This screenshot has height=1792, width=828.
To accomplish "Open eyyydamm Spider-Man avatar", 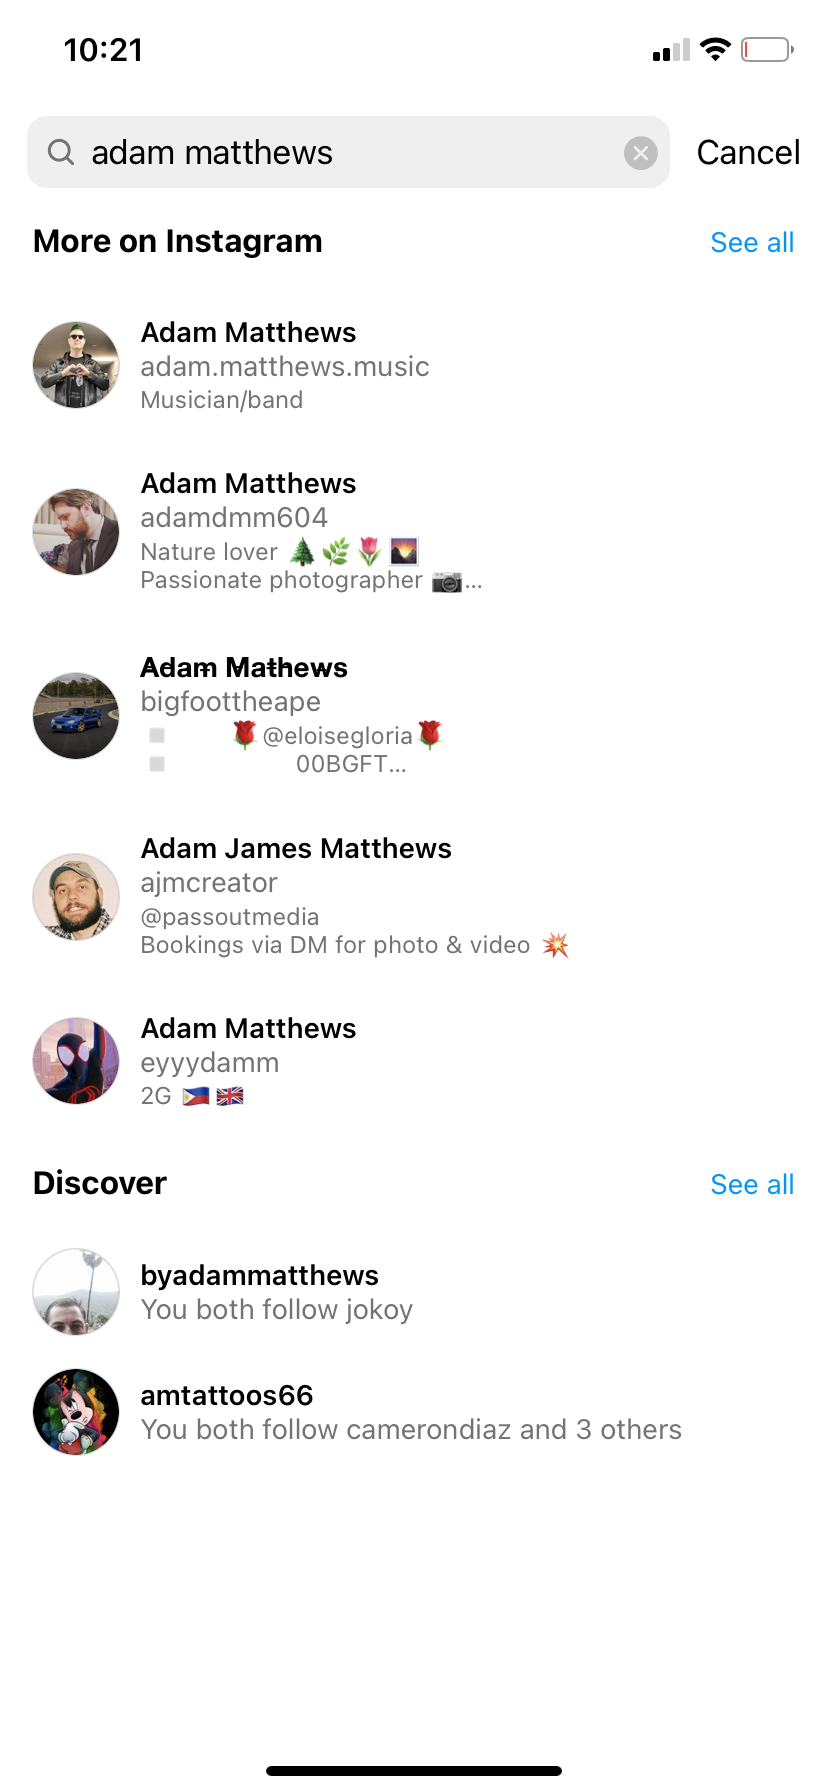I will [x=76, y=1061].
